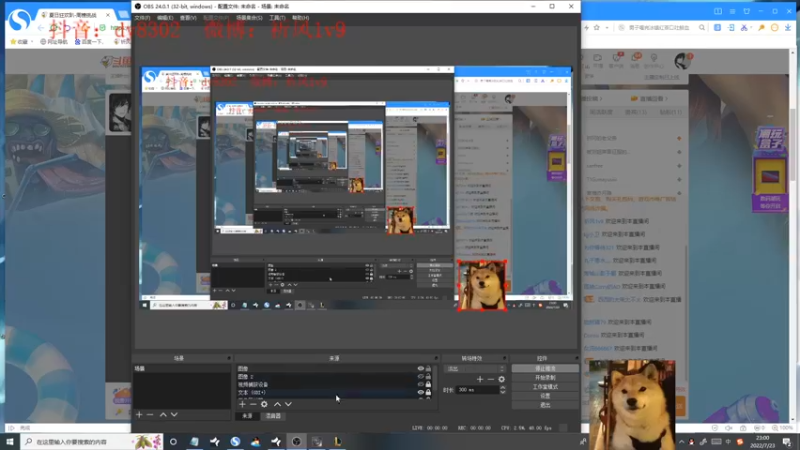Open the scene transition type dropdown

[x=476, y=368]
